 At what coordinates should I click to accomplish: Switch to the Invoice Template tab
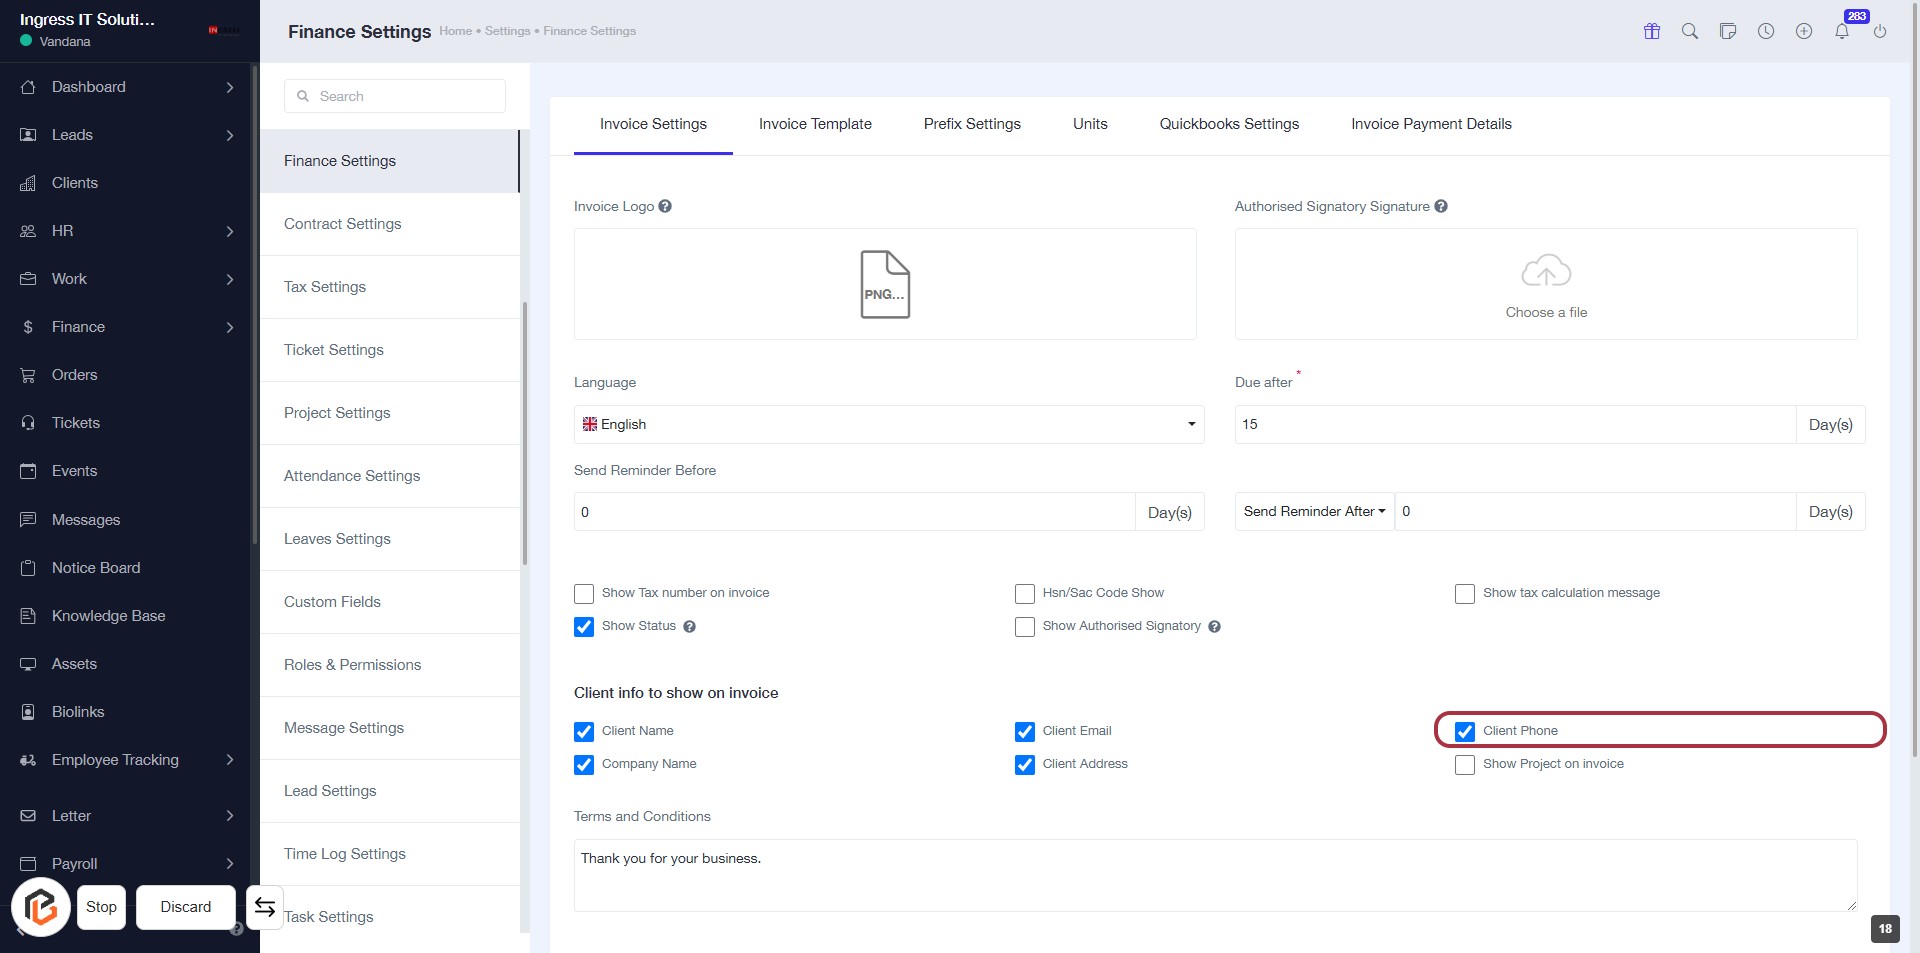pyautogui.click(x=814, y=124)
